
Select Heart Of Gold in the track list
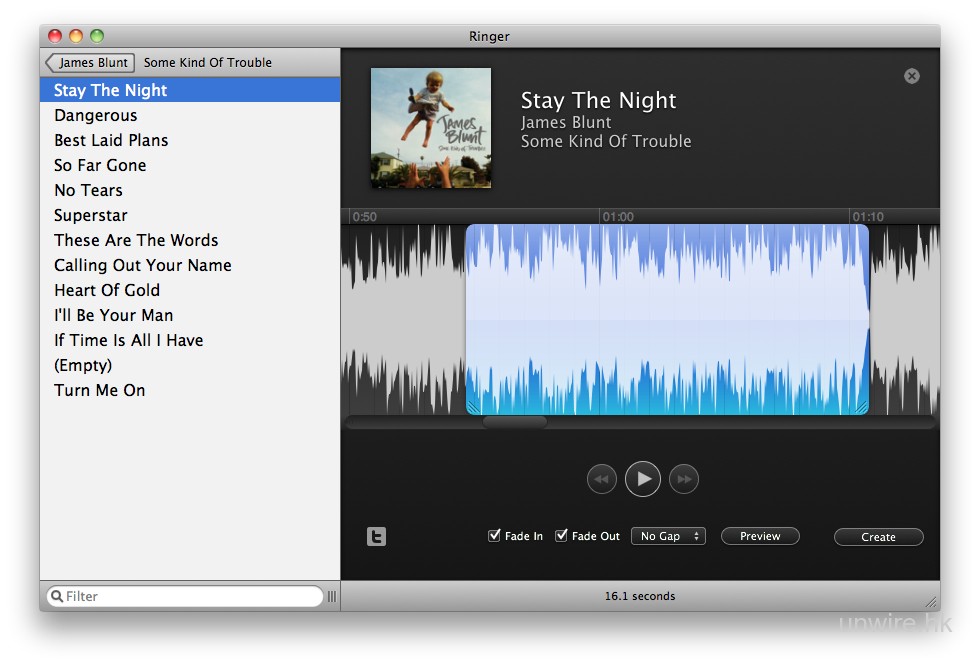[x=107, y=290]
